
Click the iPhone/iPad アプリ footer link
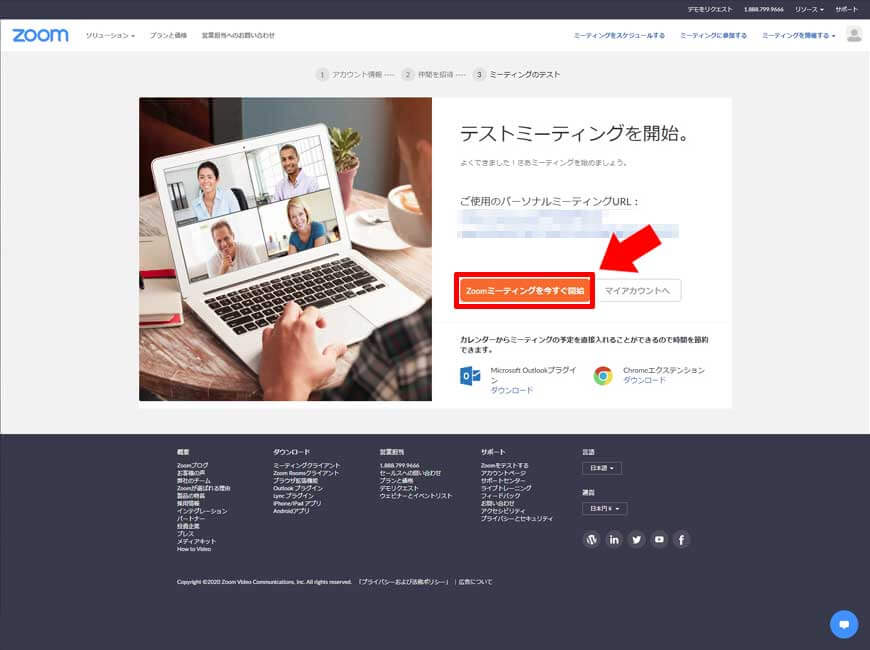click(x=297, y=503)
